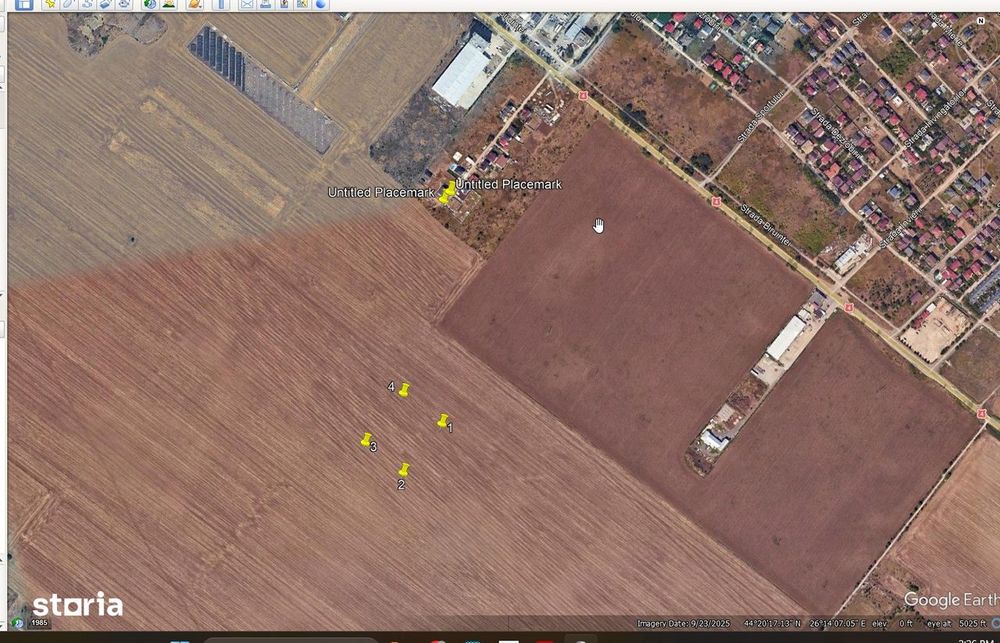
Task: Click the right Untitled Placemark label
Action: coord(508,184)
